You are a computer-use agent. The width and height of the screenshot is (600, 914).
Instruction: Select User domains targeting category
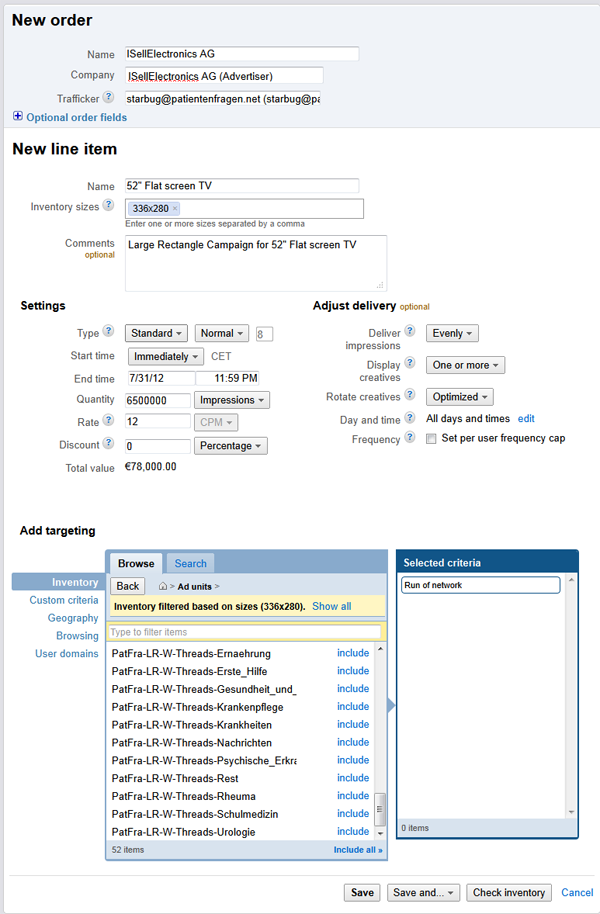[x=66, y=653]
